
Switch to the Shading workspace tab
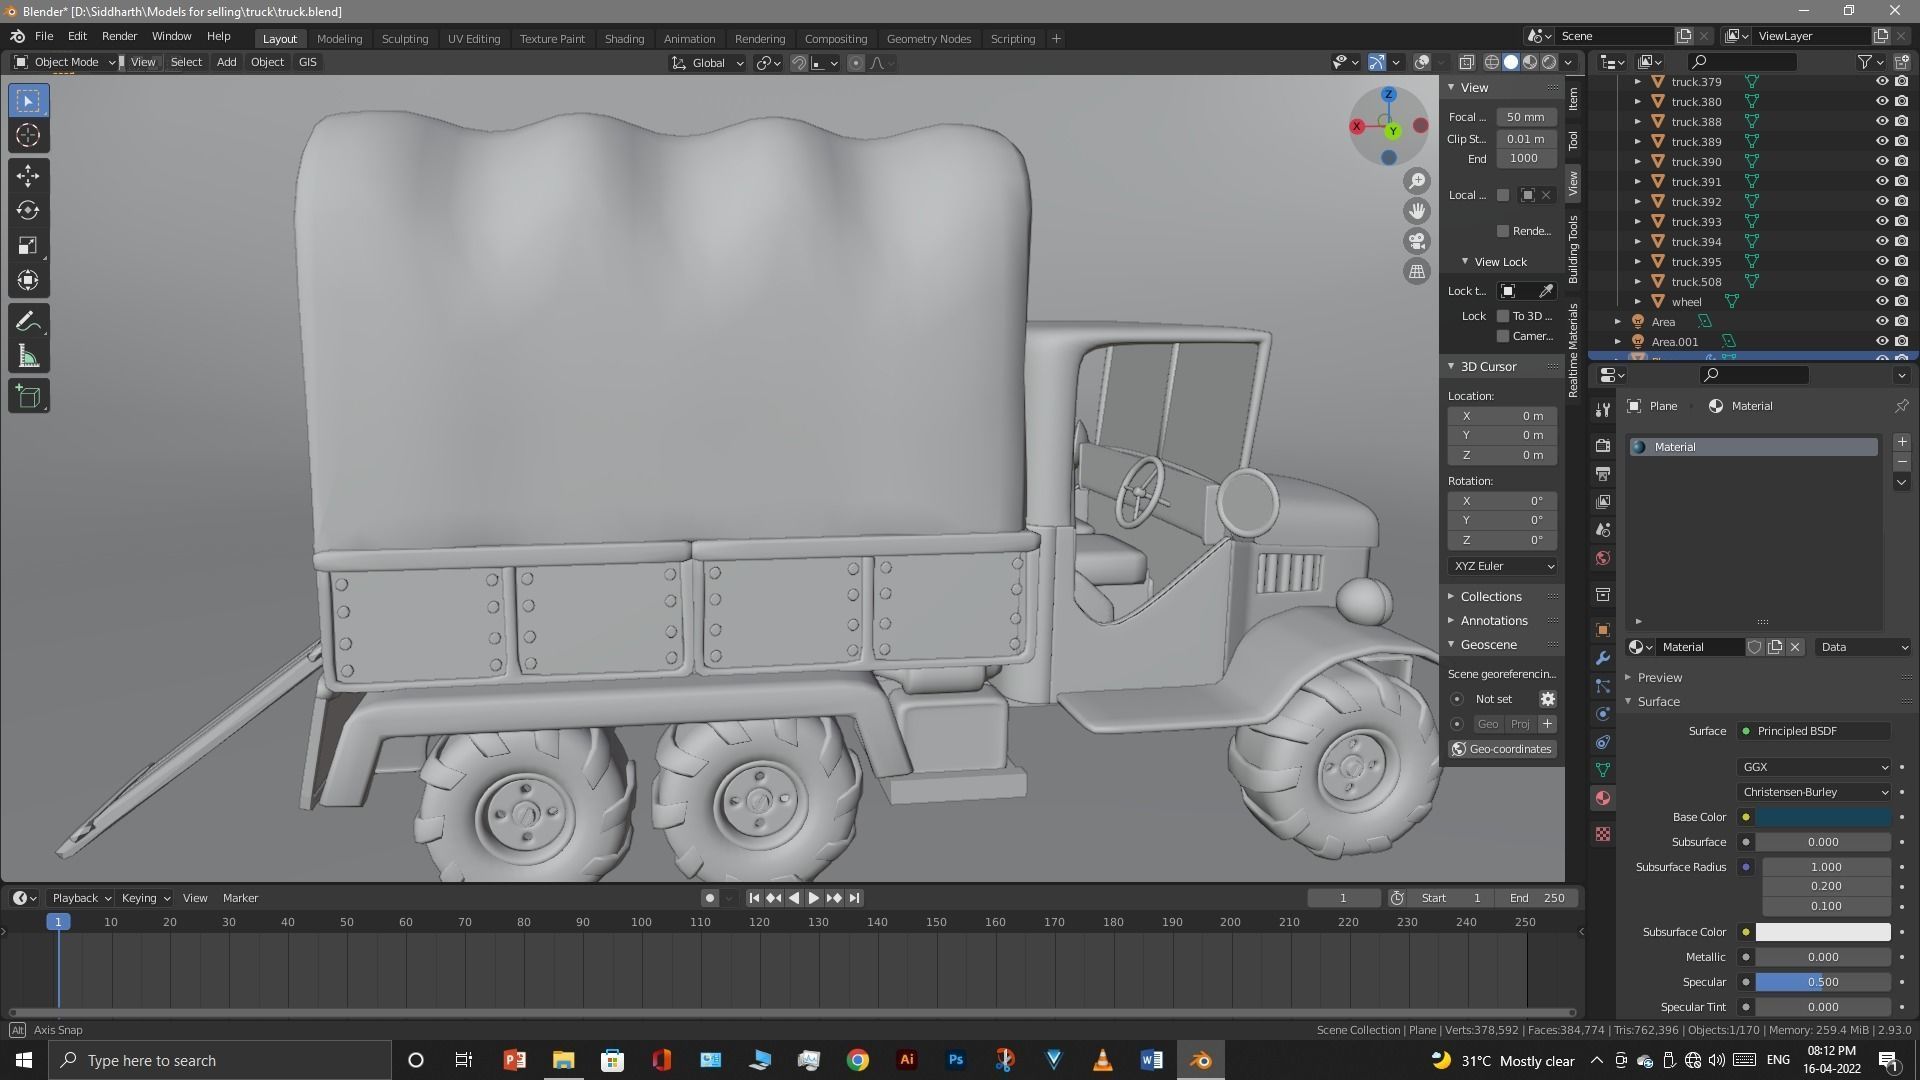coord(624,39)
